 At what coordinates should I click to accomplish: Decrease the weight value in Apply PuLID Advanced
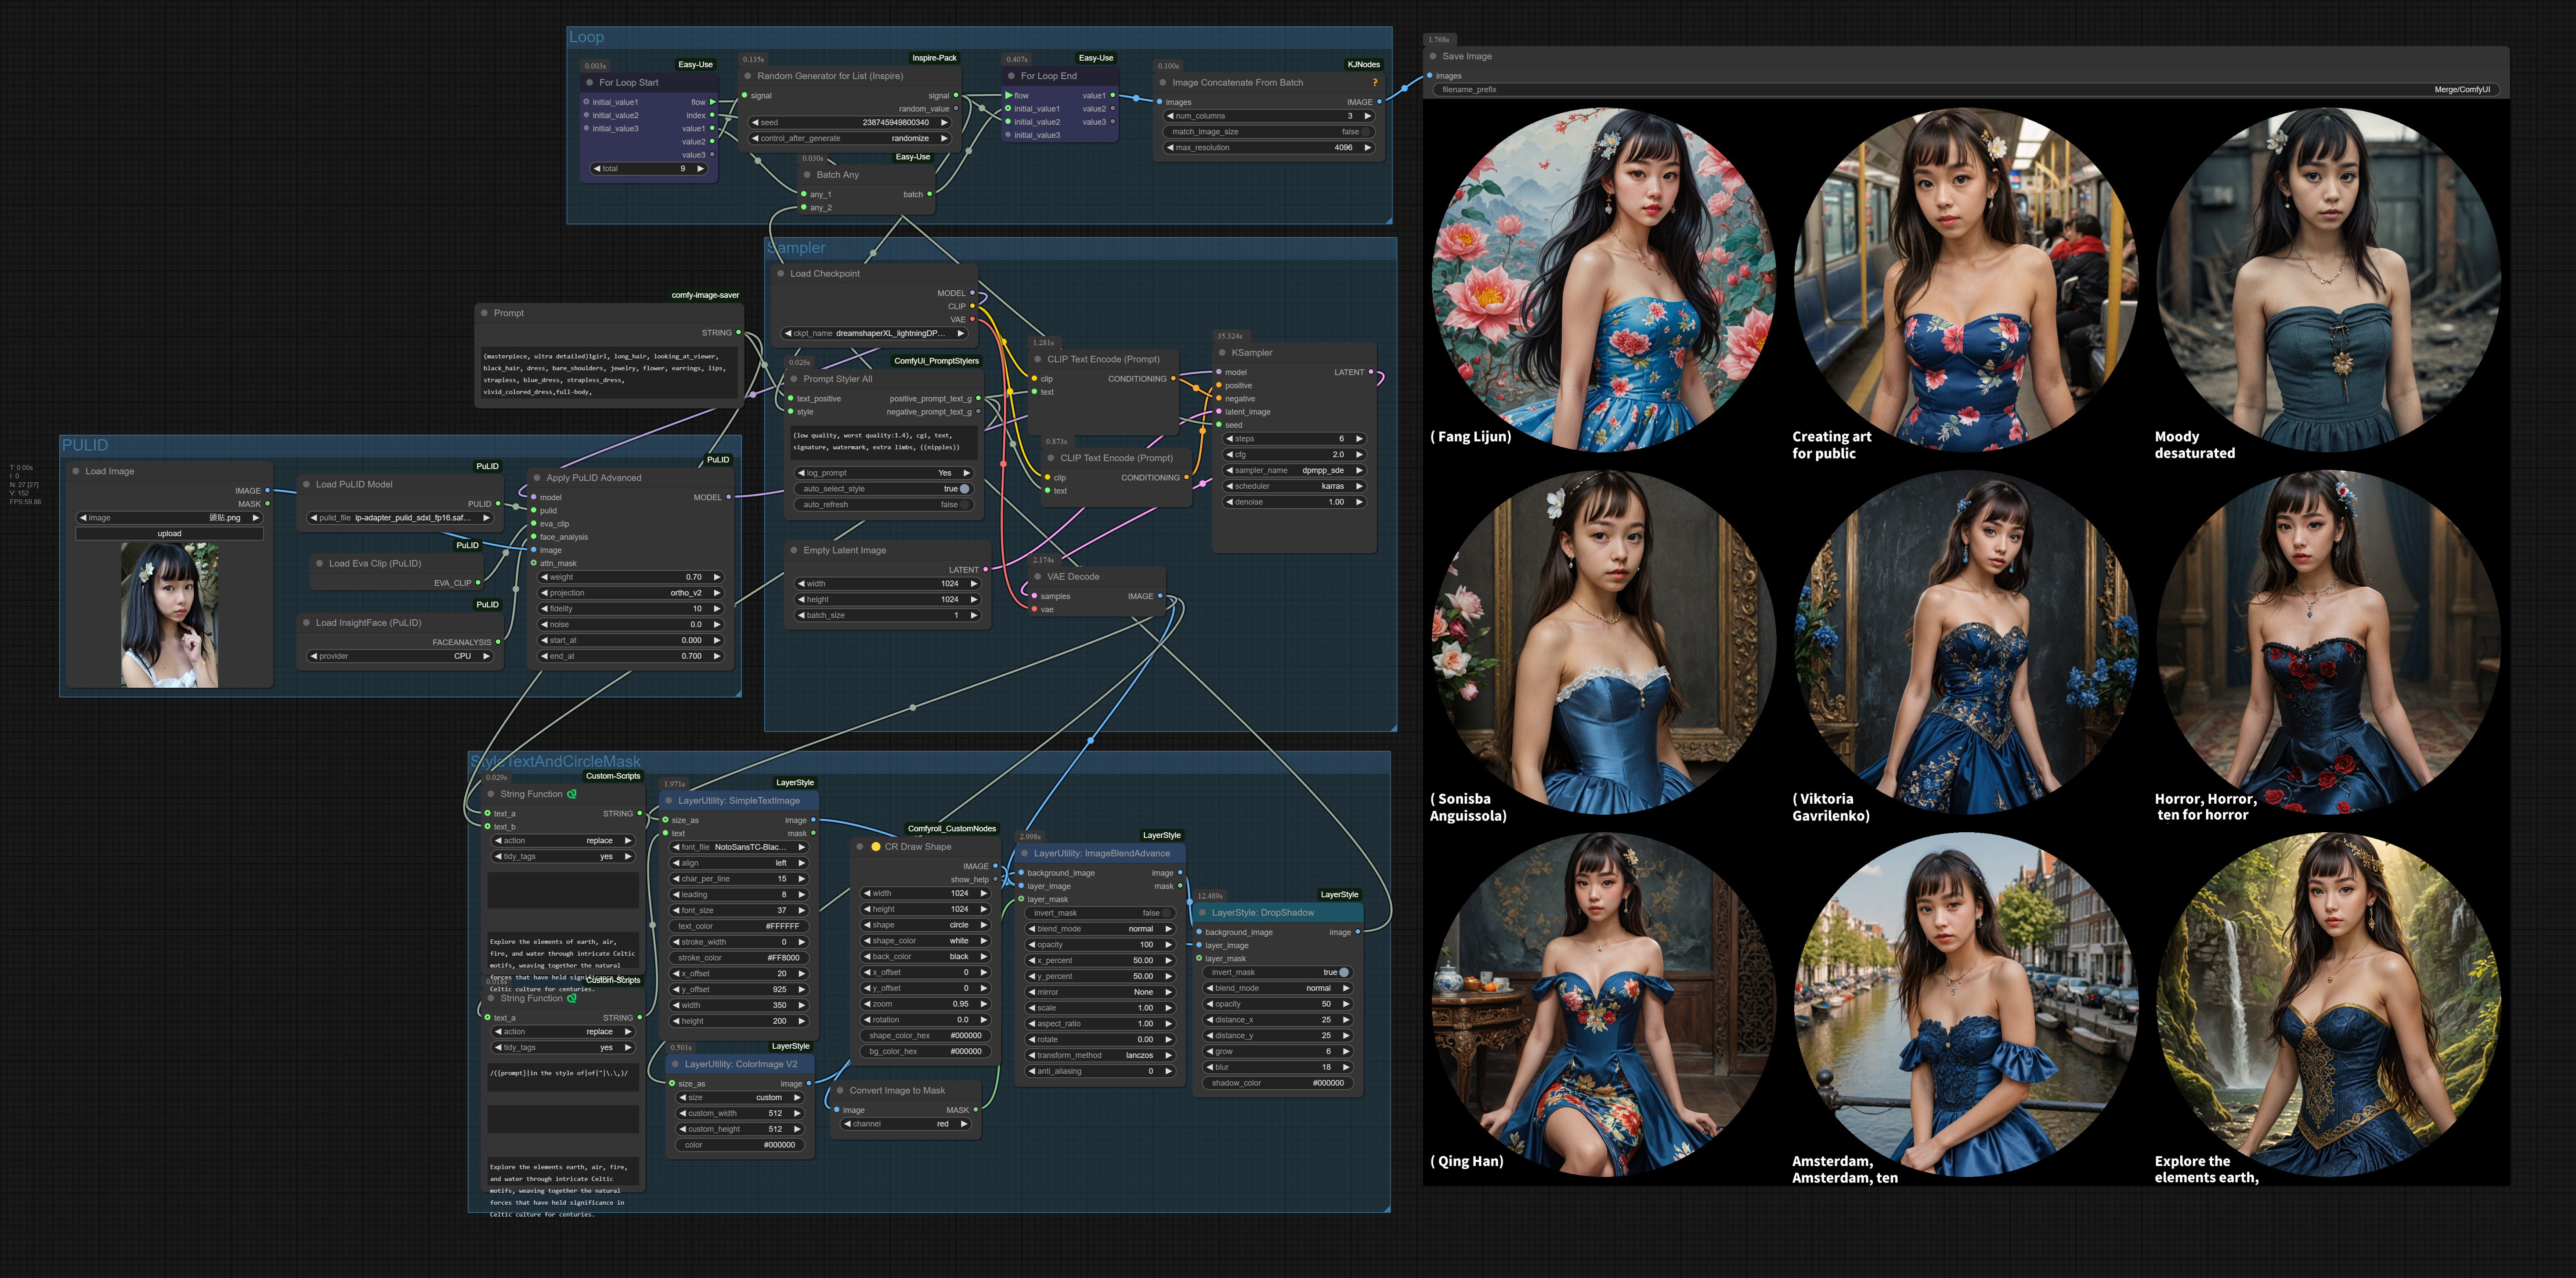tap(544, 577)
